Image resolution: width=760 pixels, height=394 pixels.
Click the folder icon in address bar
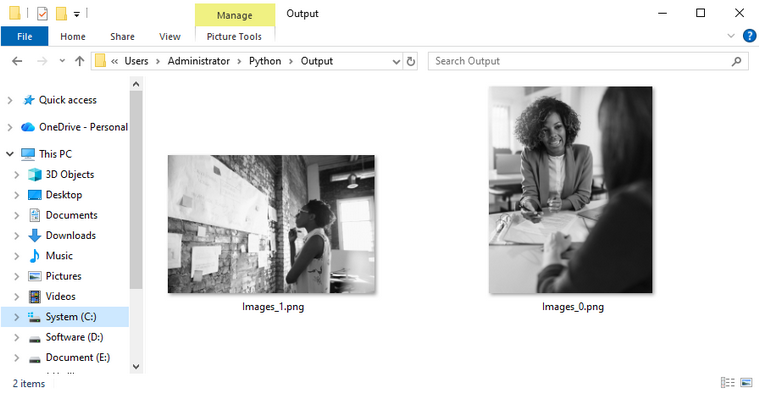point(100,61)
